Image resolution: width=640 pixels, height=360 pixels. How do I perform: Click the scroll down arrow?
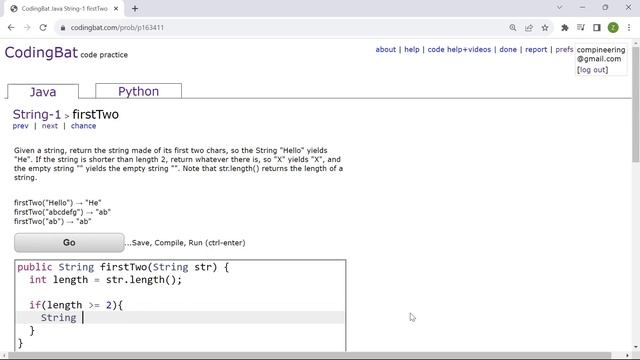(x=636, y=347)
